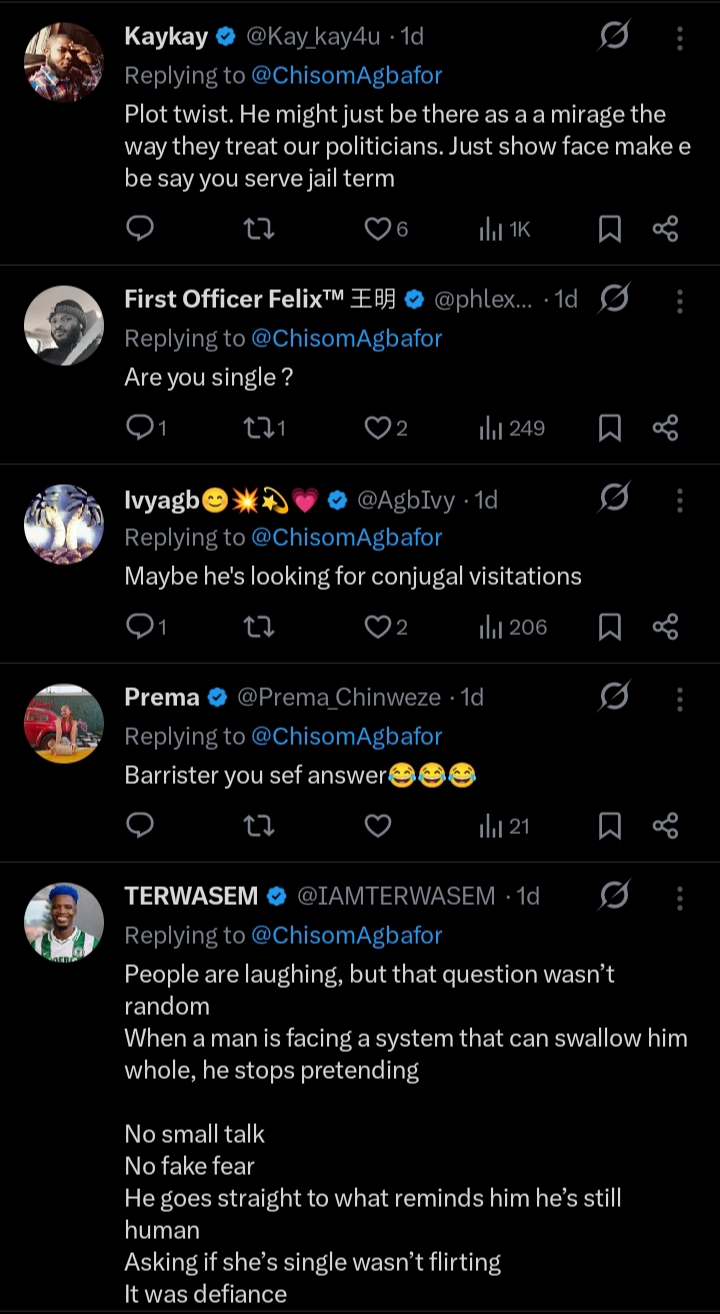This screenshot has height=1314, width=720.
Task: Open @ChisomAgbafor link in Prema's reply
Action: click(x=346, y=736)
